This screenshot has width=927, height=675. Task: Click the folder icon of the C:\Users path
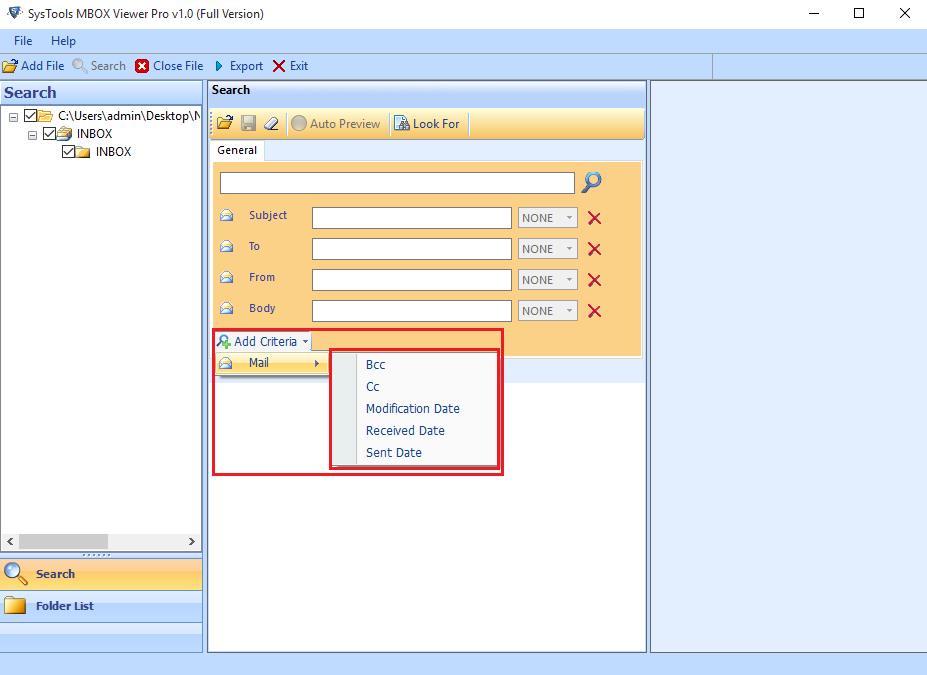click(46, 116)
